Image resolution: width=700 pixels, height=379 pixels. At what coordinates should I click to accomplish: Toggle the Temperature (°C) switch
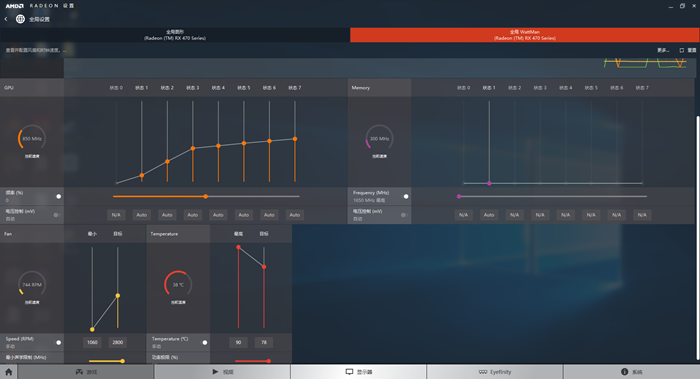[204, 342]
